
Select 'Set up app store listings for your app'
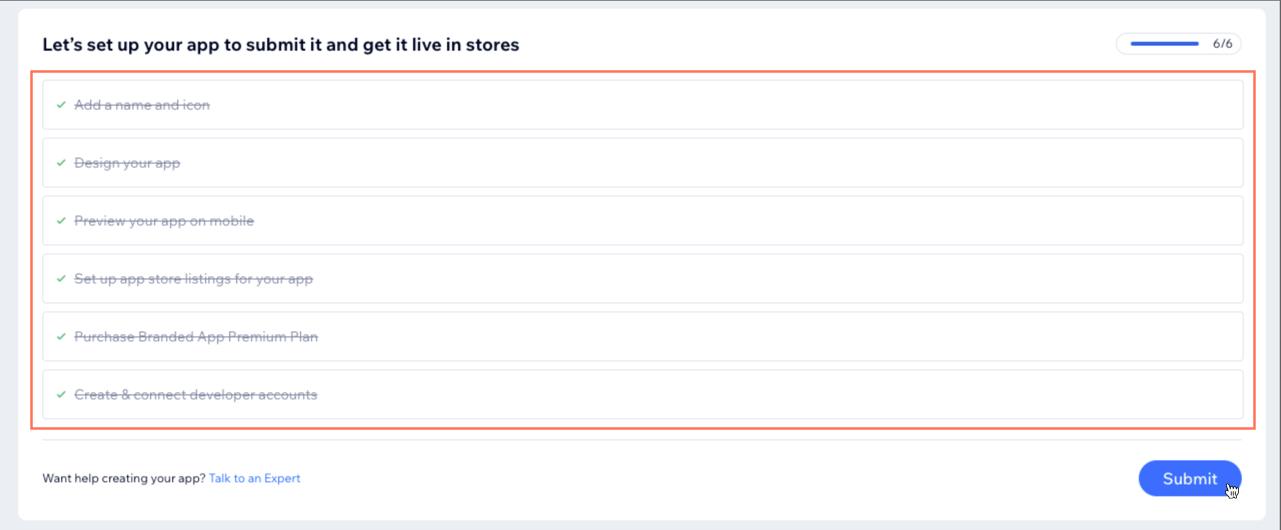point(193,279)
